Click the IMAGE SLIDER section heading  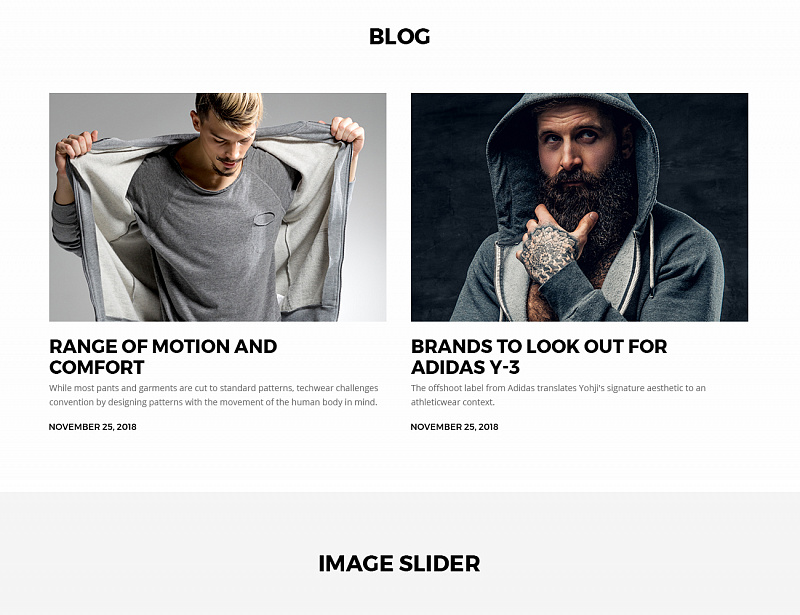(399, 563)
